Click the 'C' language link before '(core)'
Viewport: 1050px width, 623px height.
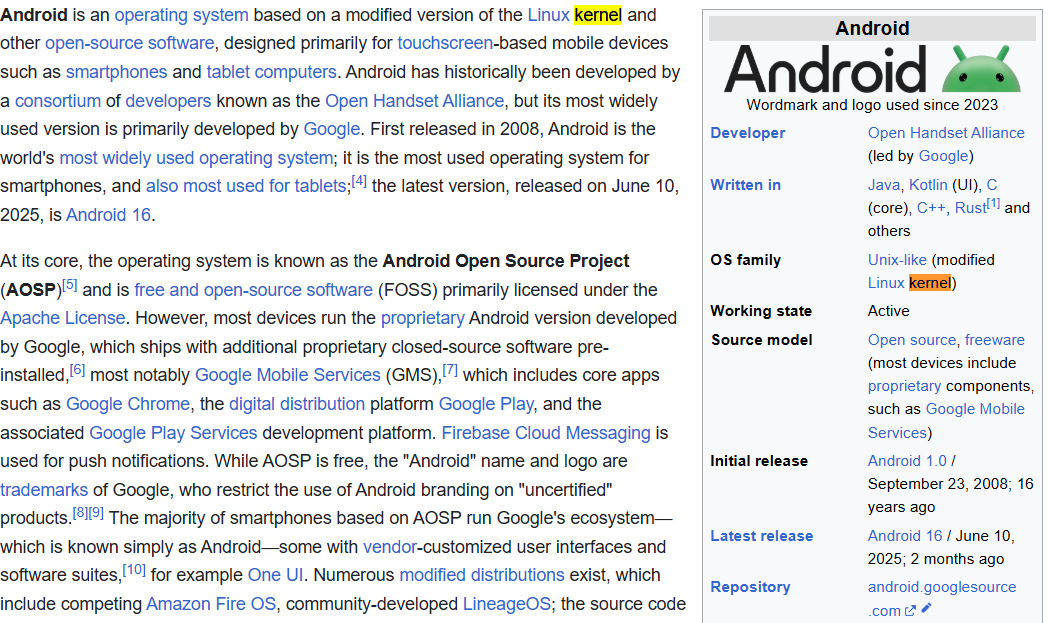pyautogui.click(x=992, y=185)
